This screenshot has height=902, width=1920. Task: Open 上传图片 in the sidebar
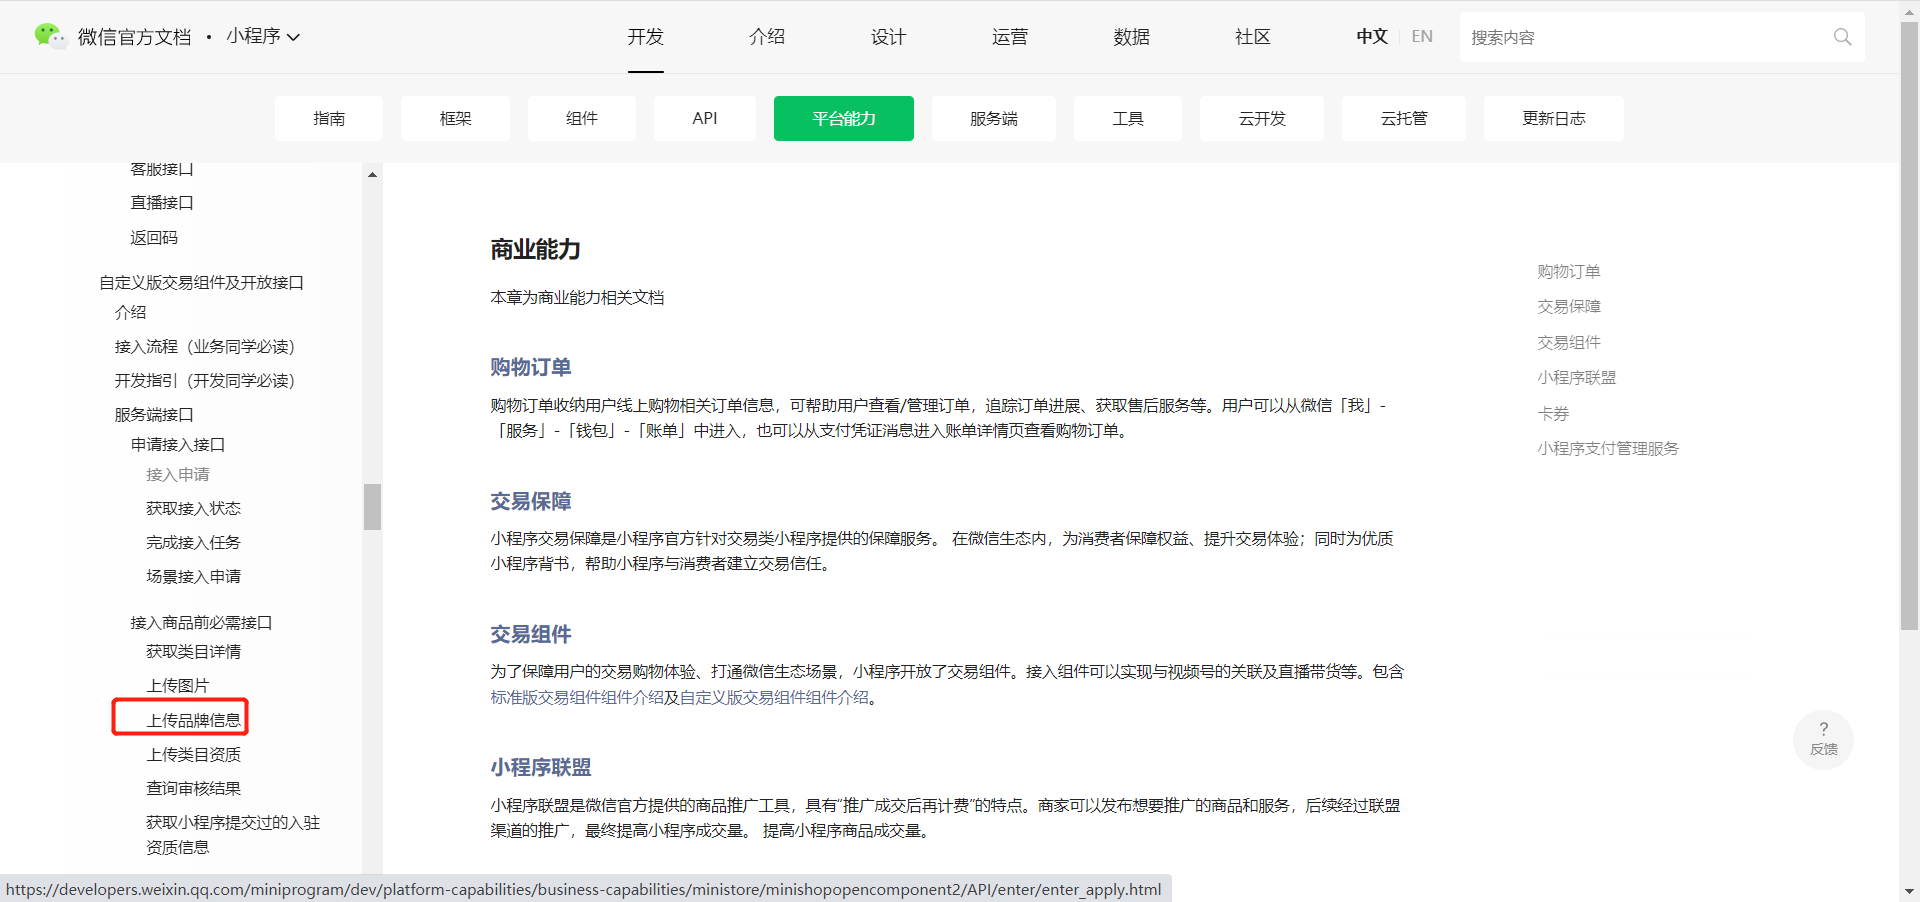click(x=178, y=685)
